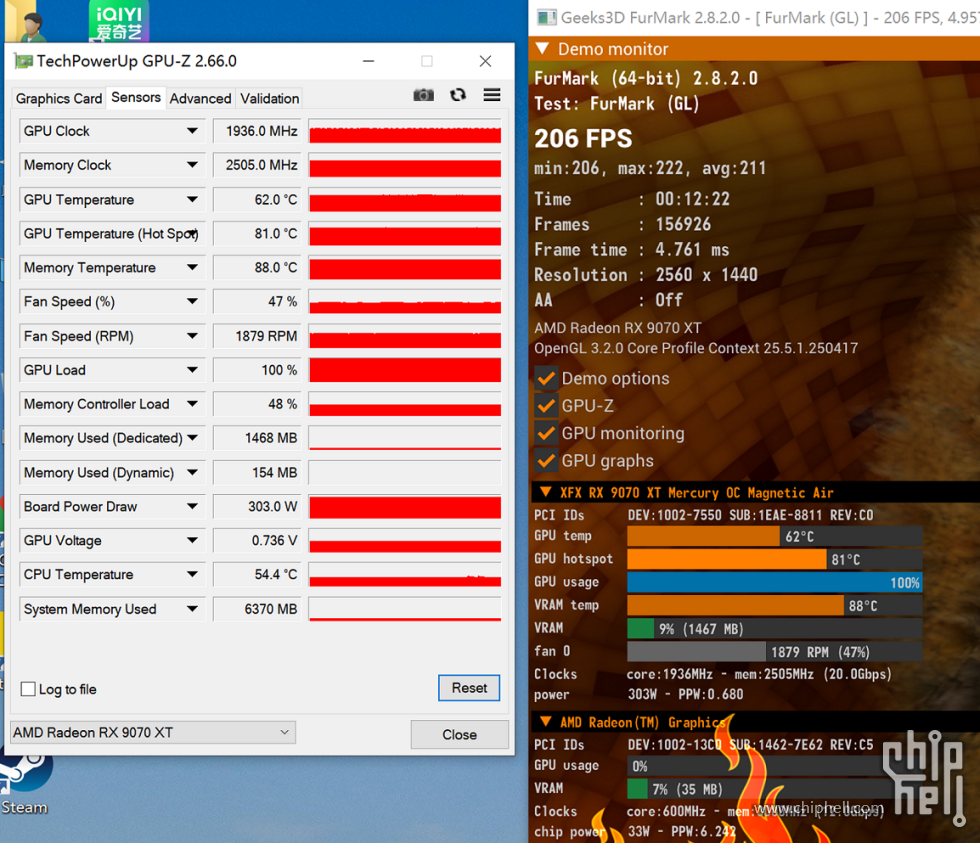Screen dimensions: 980x843
Task: Click the VRAM temp 88°C bar in FurMark
Action: pos(774,606)
